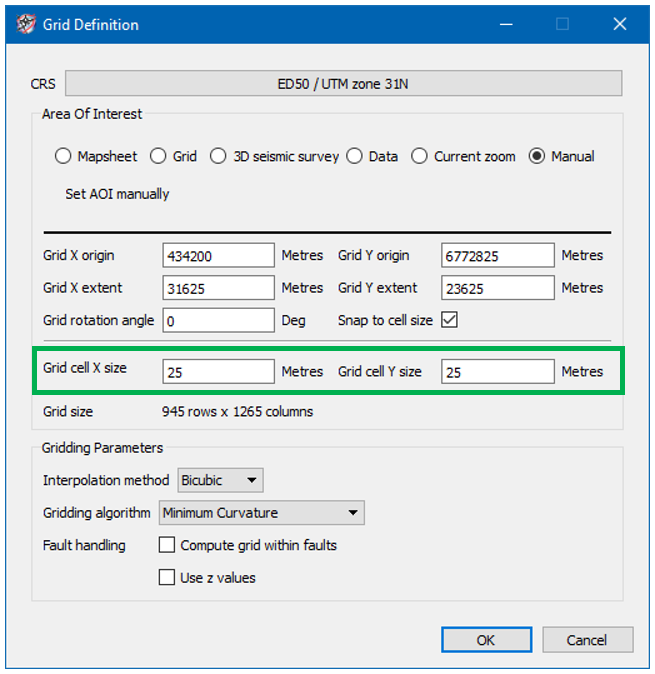Select the Data radio button

click(355, 156)
